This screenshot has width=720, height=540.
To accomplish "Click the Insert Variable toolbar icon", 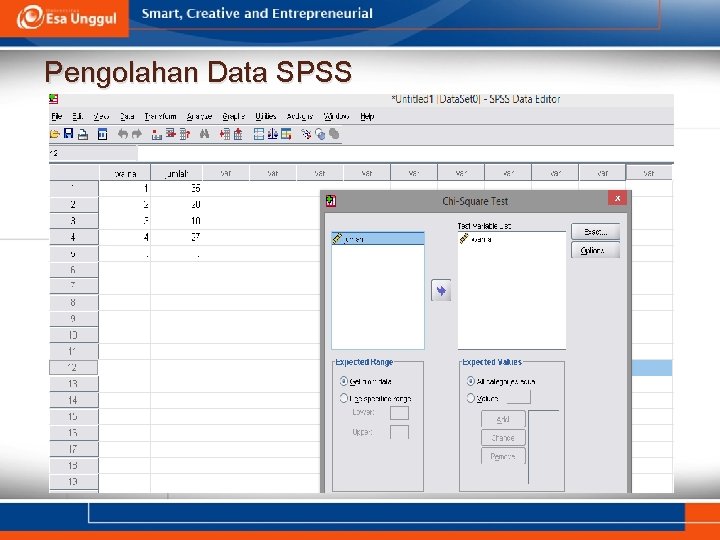I will coord(238,134).
